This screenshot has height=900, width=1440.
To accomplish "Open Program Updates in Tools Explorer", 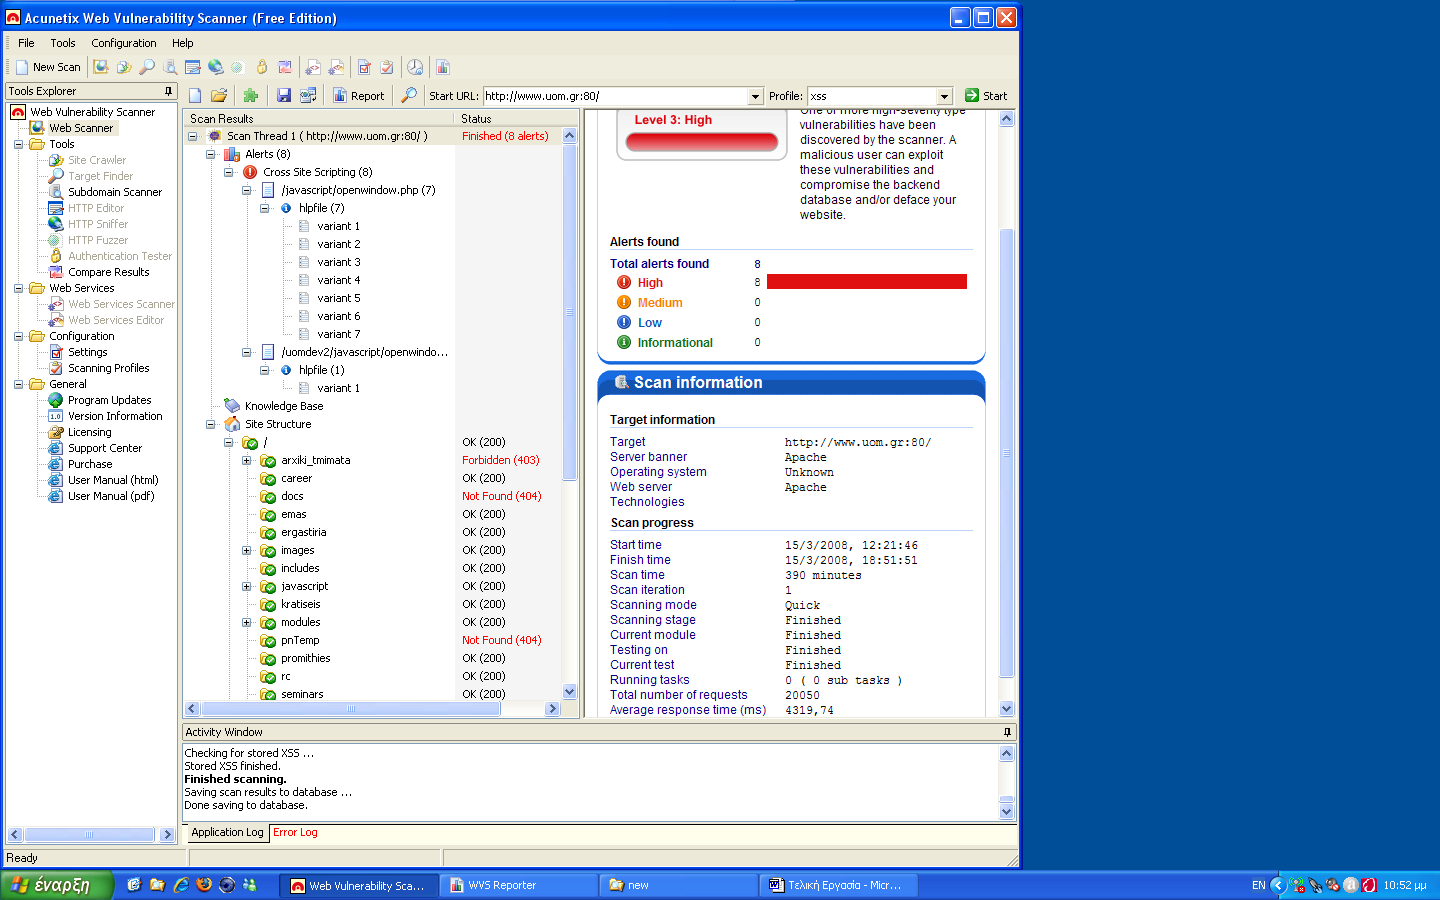I will (109, 400).
